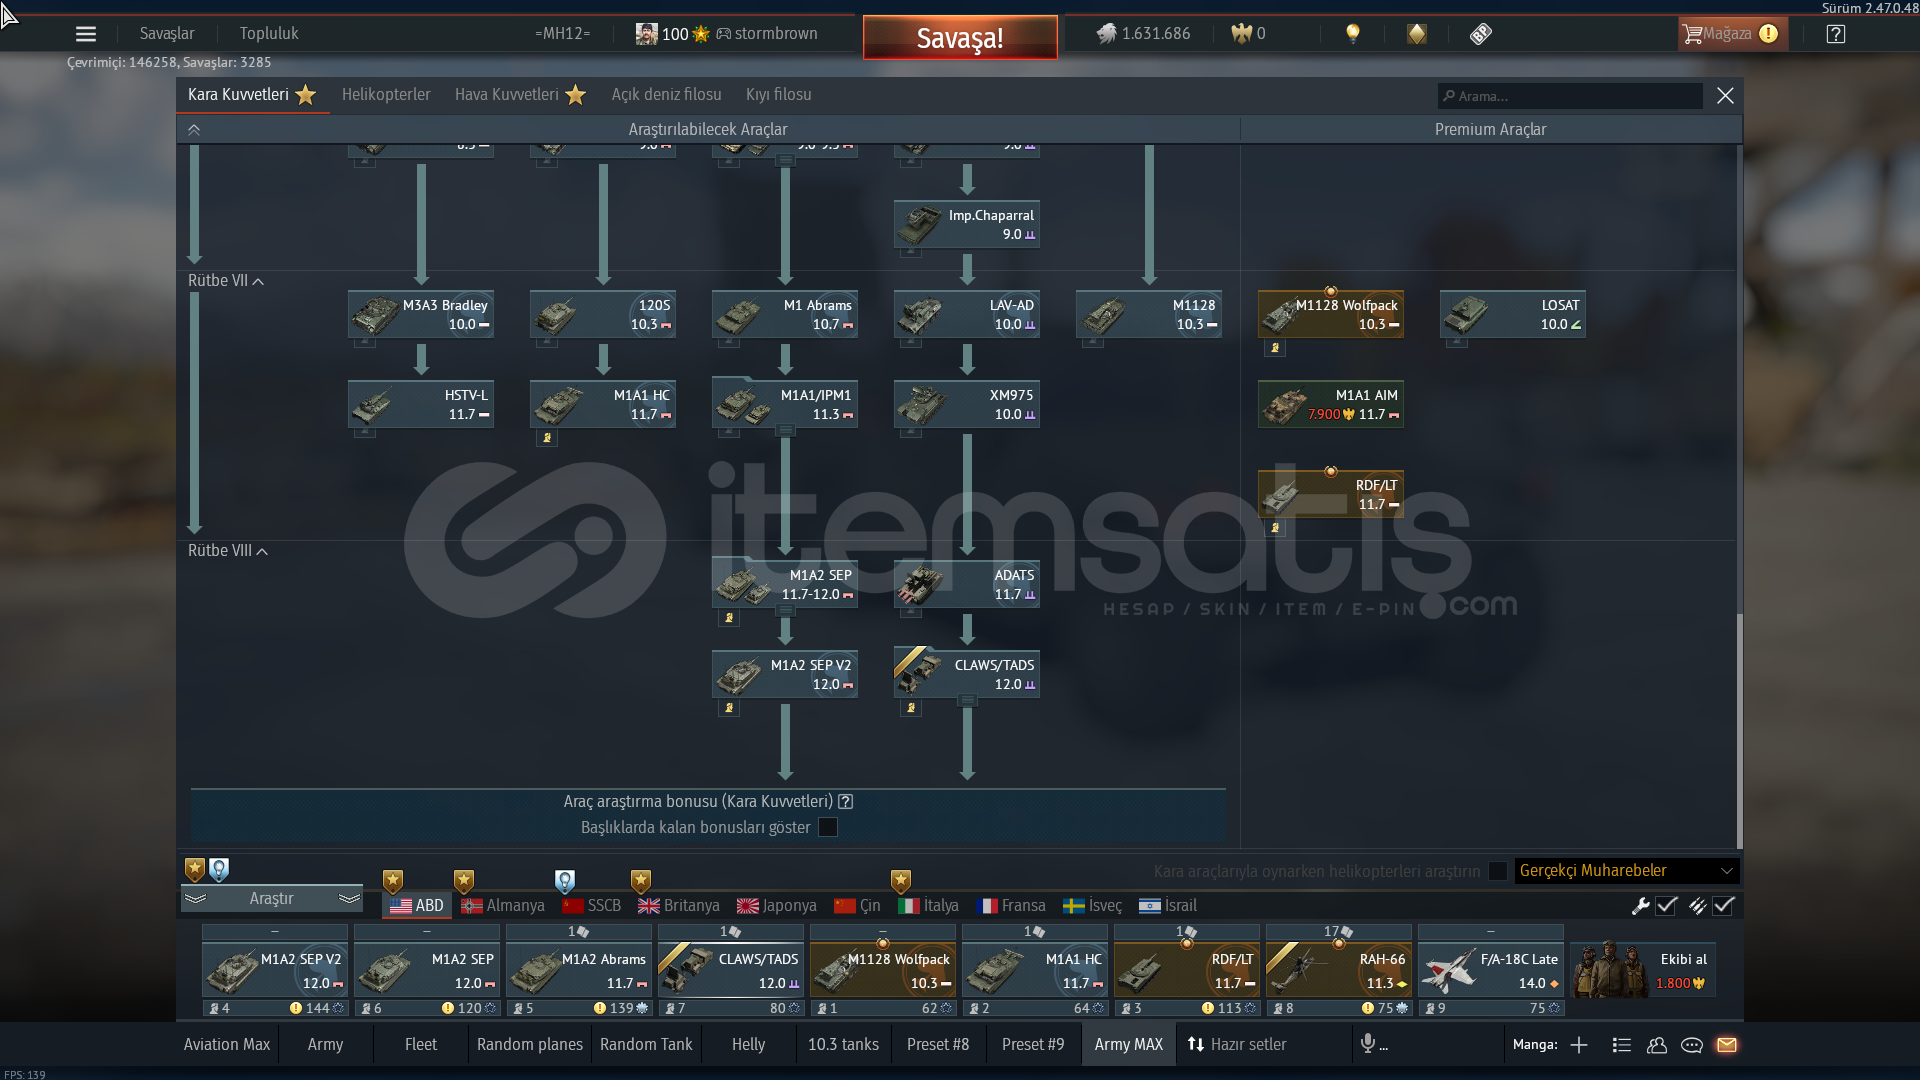Select Almanya nation tab

point(503,906)
